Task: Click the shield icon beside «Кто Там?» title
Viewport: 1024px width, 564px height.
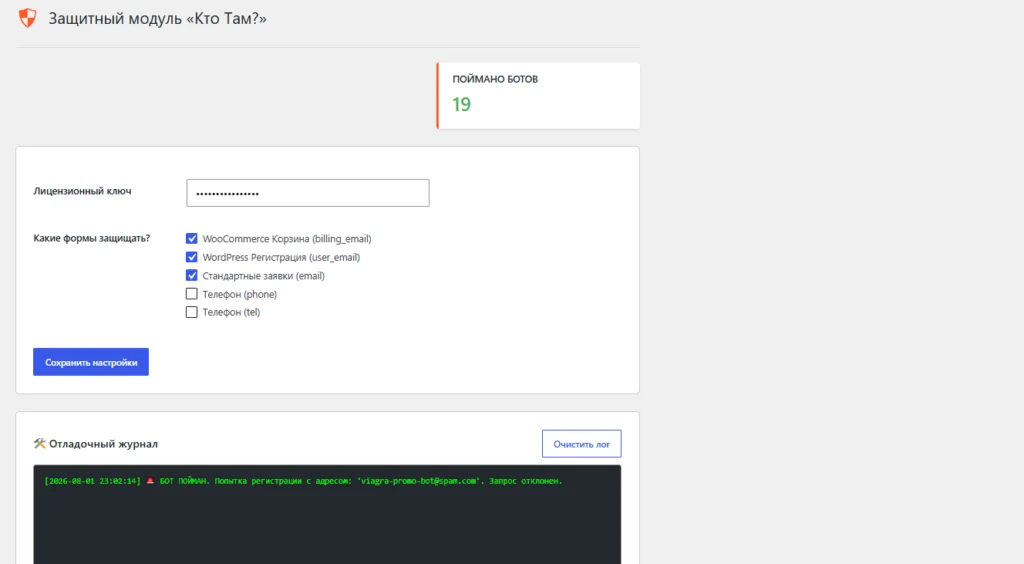Action: (x=27, y=18)
